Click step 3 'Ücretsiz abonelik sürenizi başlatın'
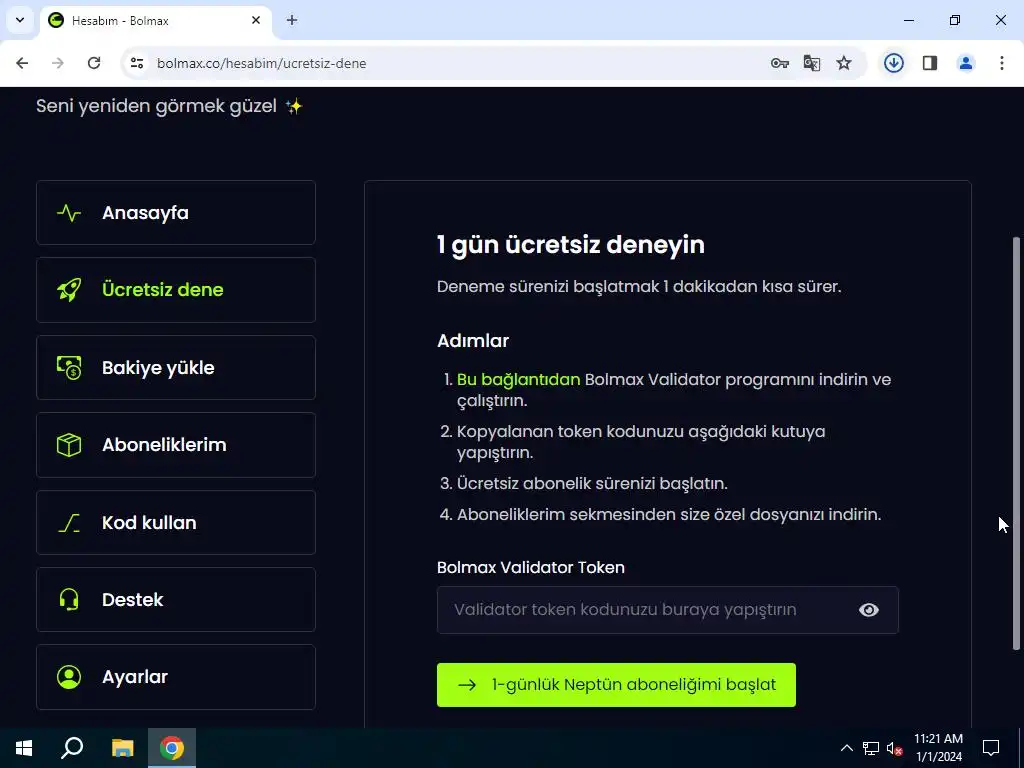The width and height of the screenshot is (1024, 768). click(592, 483)
